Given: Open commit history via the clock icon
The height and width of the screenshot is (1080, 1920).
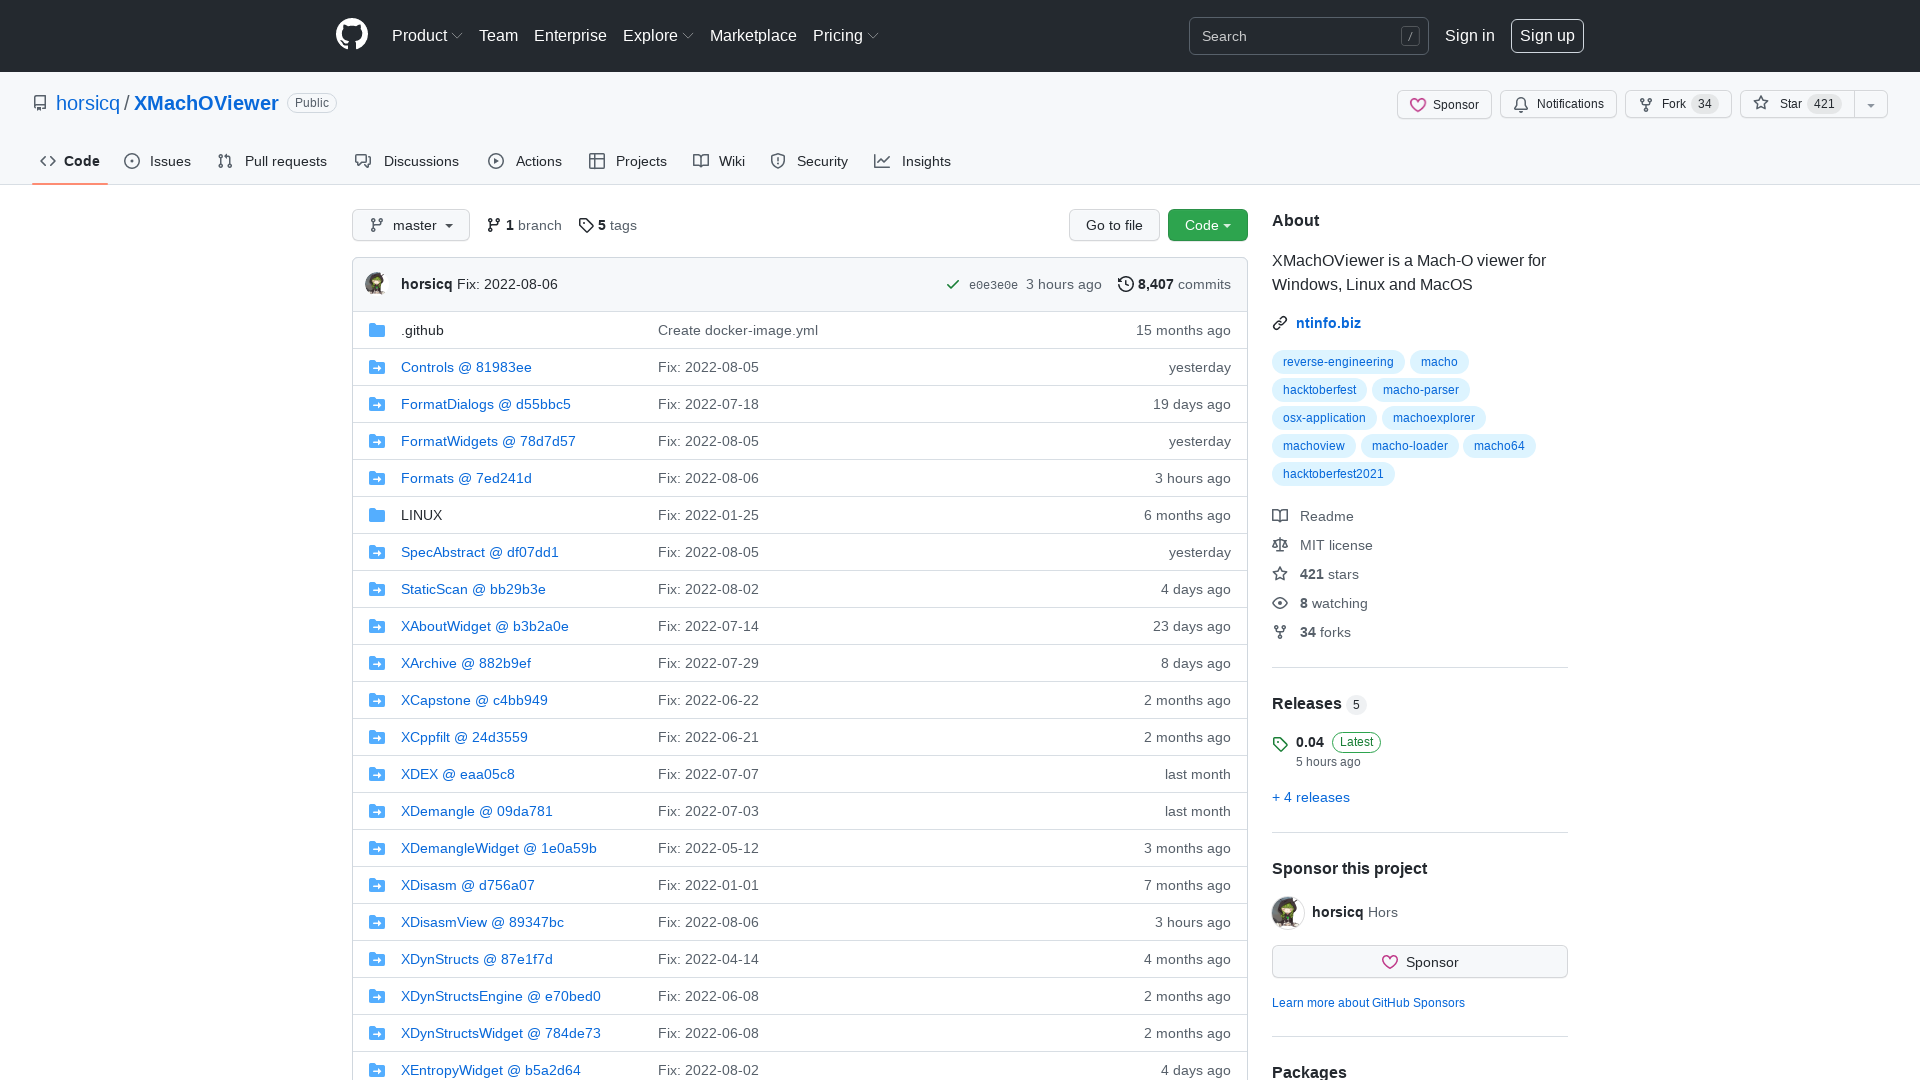Looking at the screenshot, I should pos(1125,284).
